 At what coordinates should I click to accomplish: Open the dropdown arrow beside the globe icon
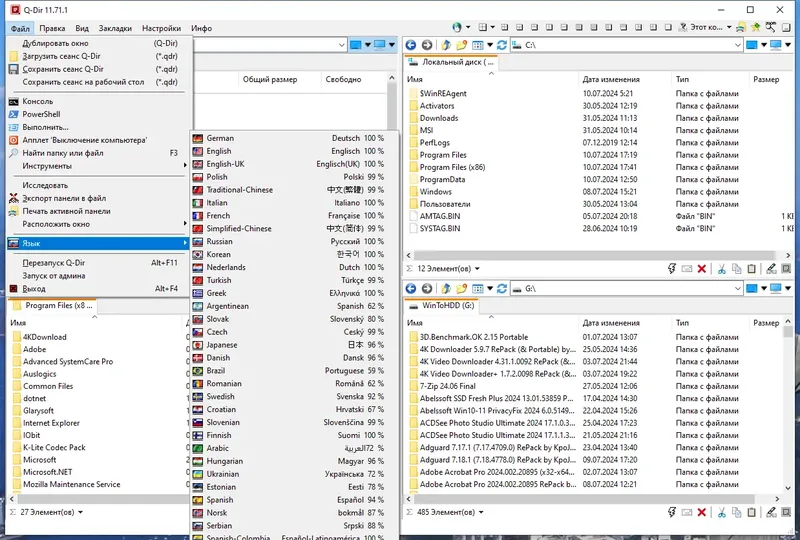468,27
